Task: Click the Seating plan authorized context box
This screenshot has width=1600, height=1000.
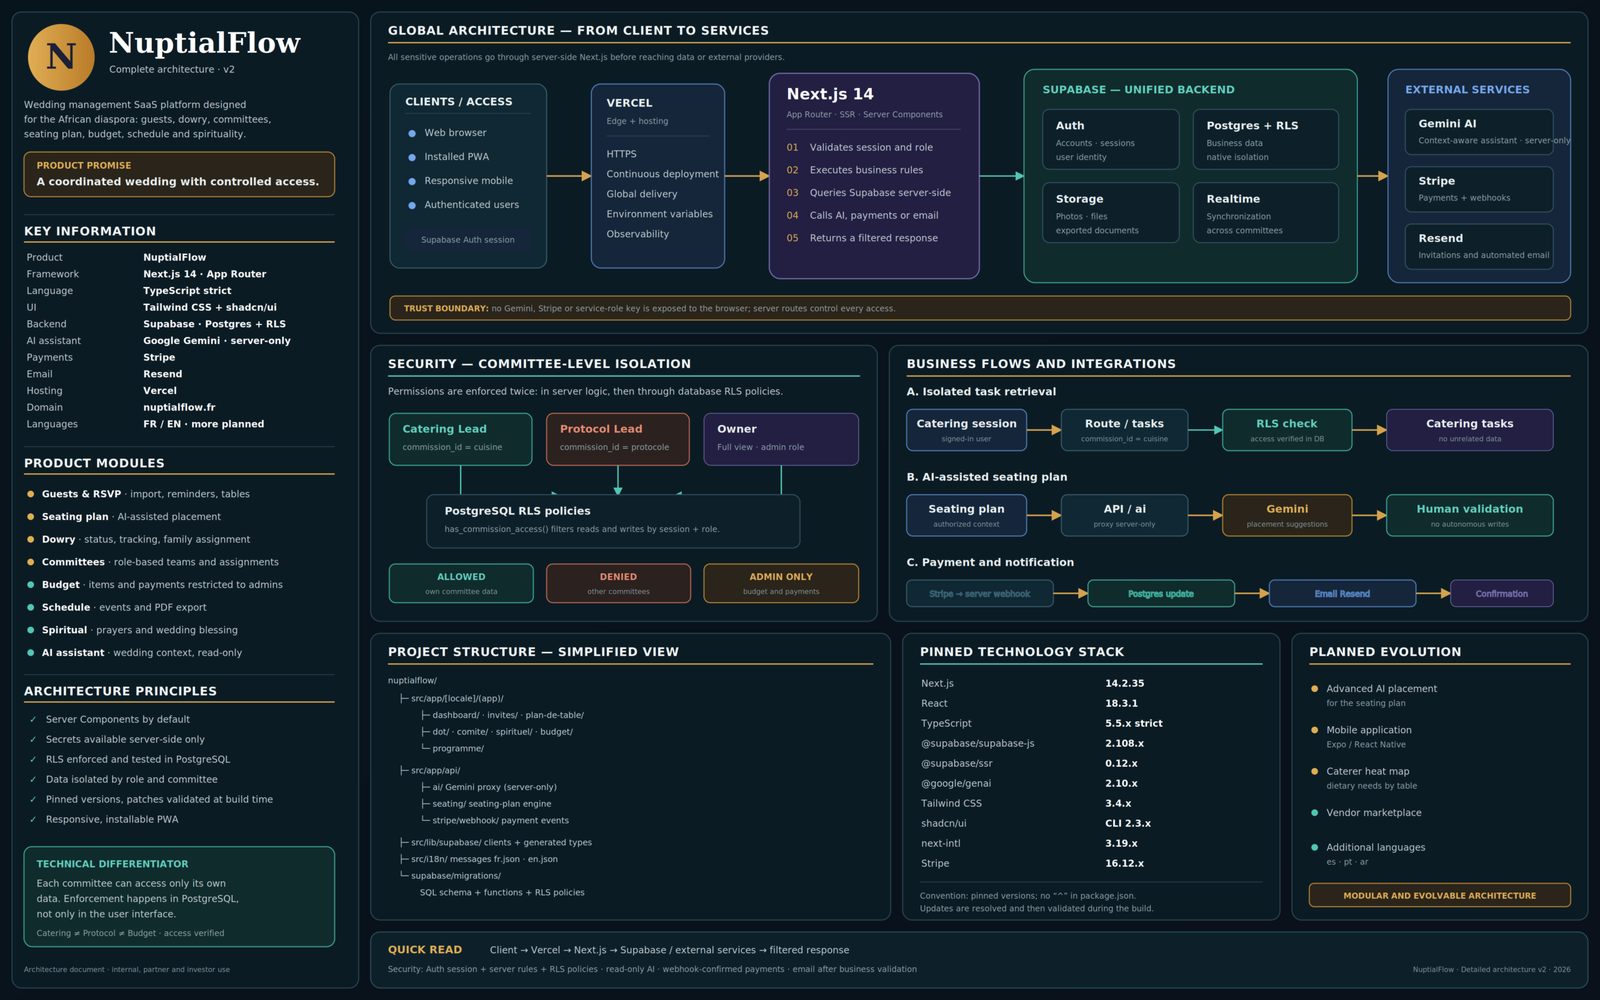Action: coord(966,515)
